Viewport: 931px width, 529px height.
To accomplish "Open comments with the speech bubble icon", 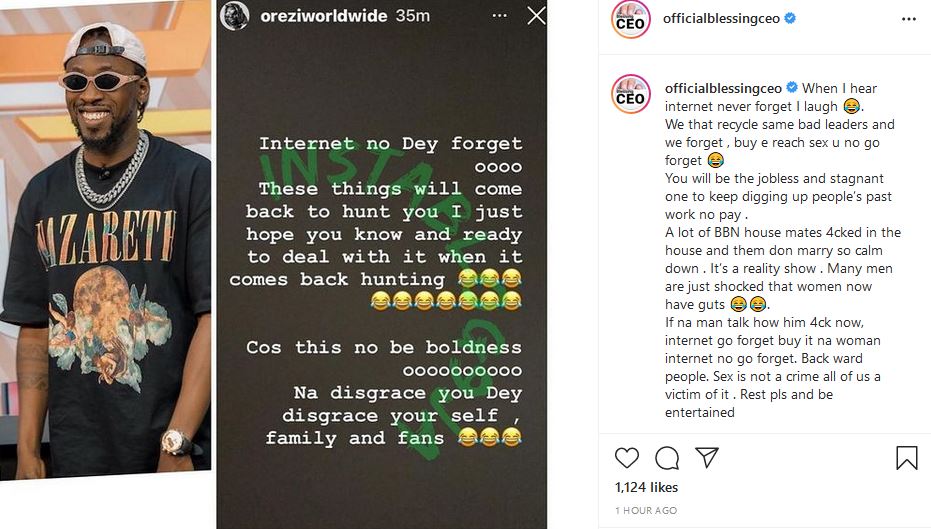I will (667, 458).
